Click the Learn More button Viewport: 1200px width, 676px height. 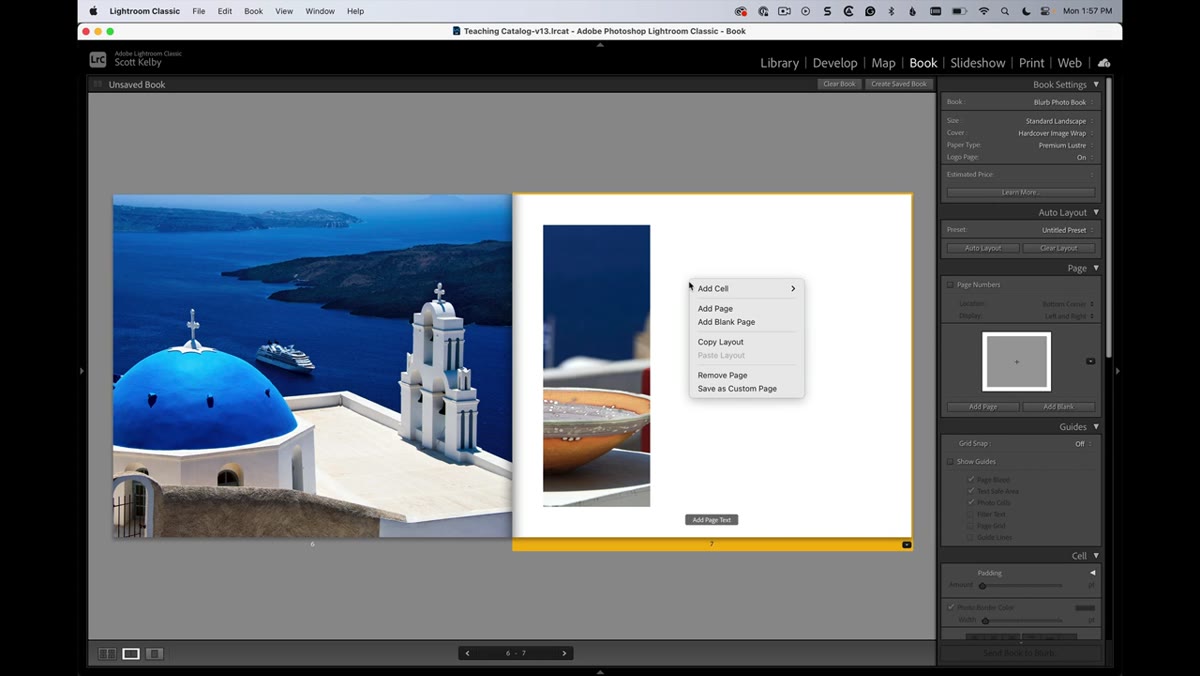click(x=1021, y=192)
